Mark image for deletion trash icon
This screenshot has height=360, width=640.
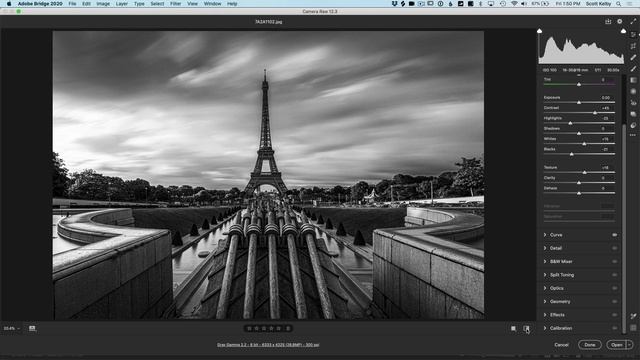point(288,328)
